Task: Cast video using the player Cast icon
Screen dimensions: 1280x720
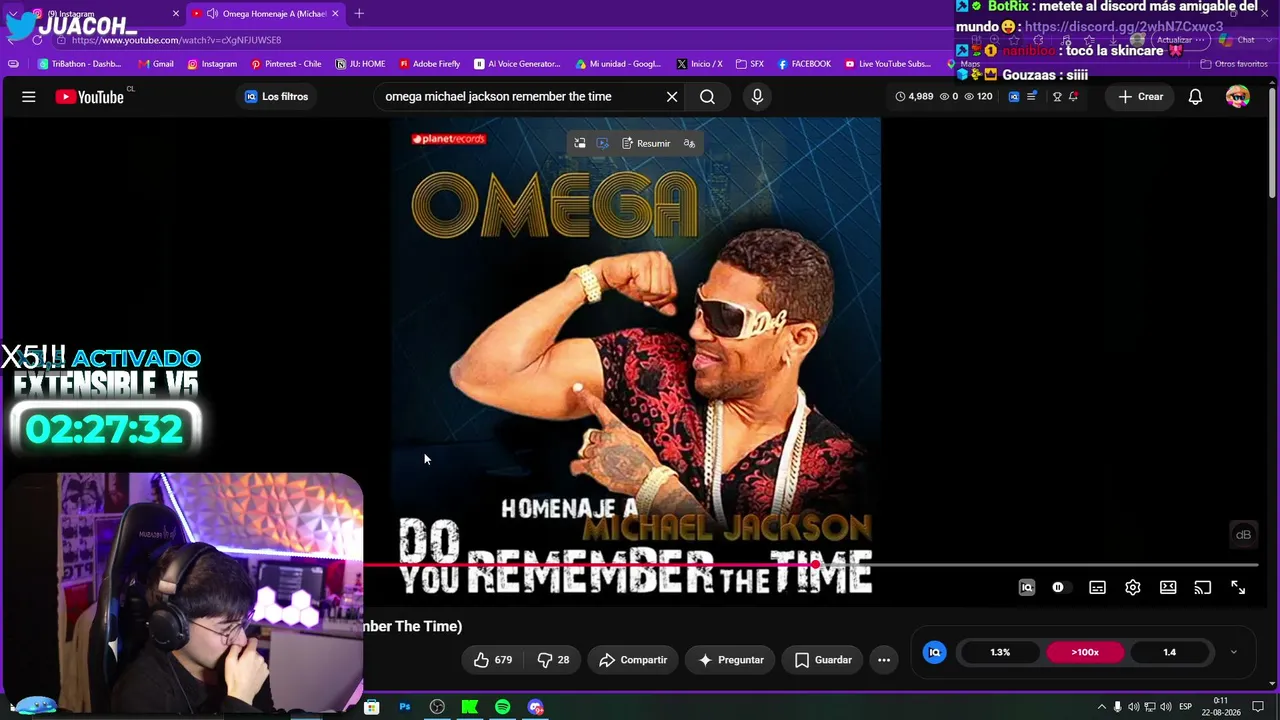Action: 1203,588
